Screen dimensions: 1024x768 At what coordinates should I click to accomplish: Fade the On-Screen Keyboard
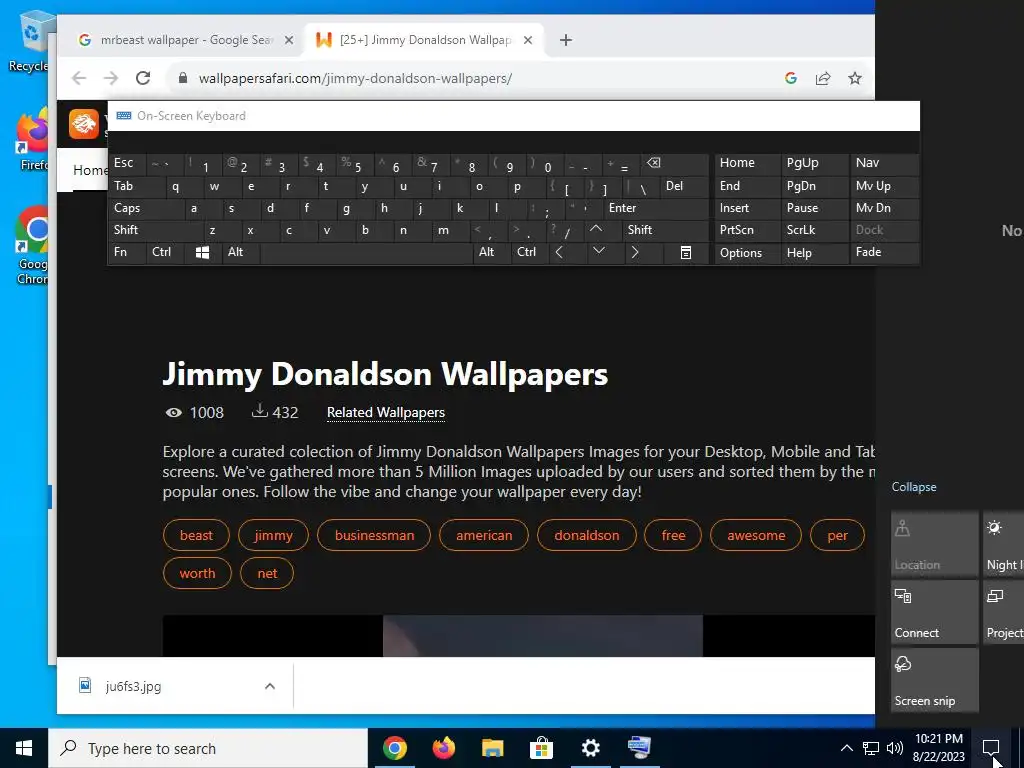tap(884, 252)
